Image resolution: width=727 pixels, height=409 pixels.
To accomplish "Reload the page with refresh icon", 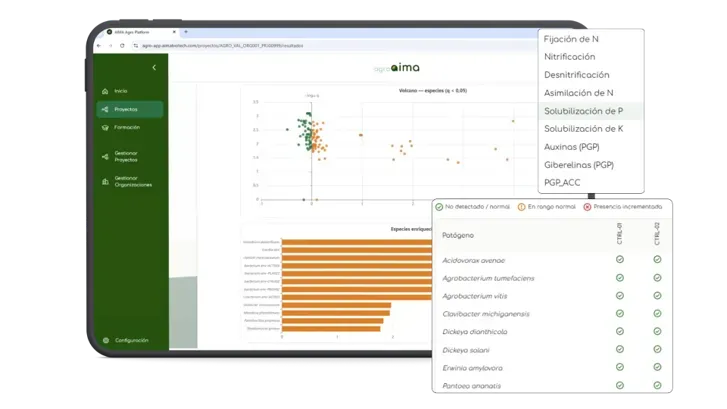I will [x=122, y=45].
